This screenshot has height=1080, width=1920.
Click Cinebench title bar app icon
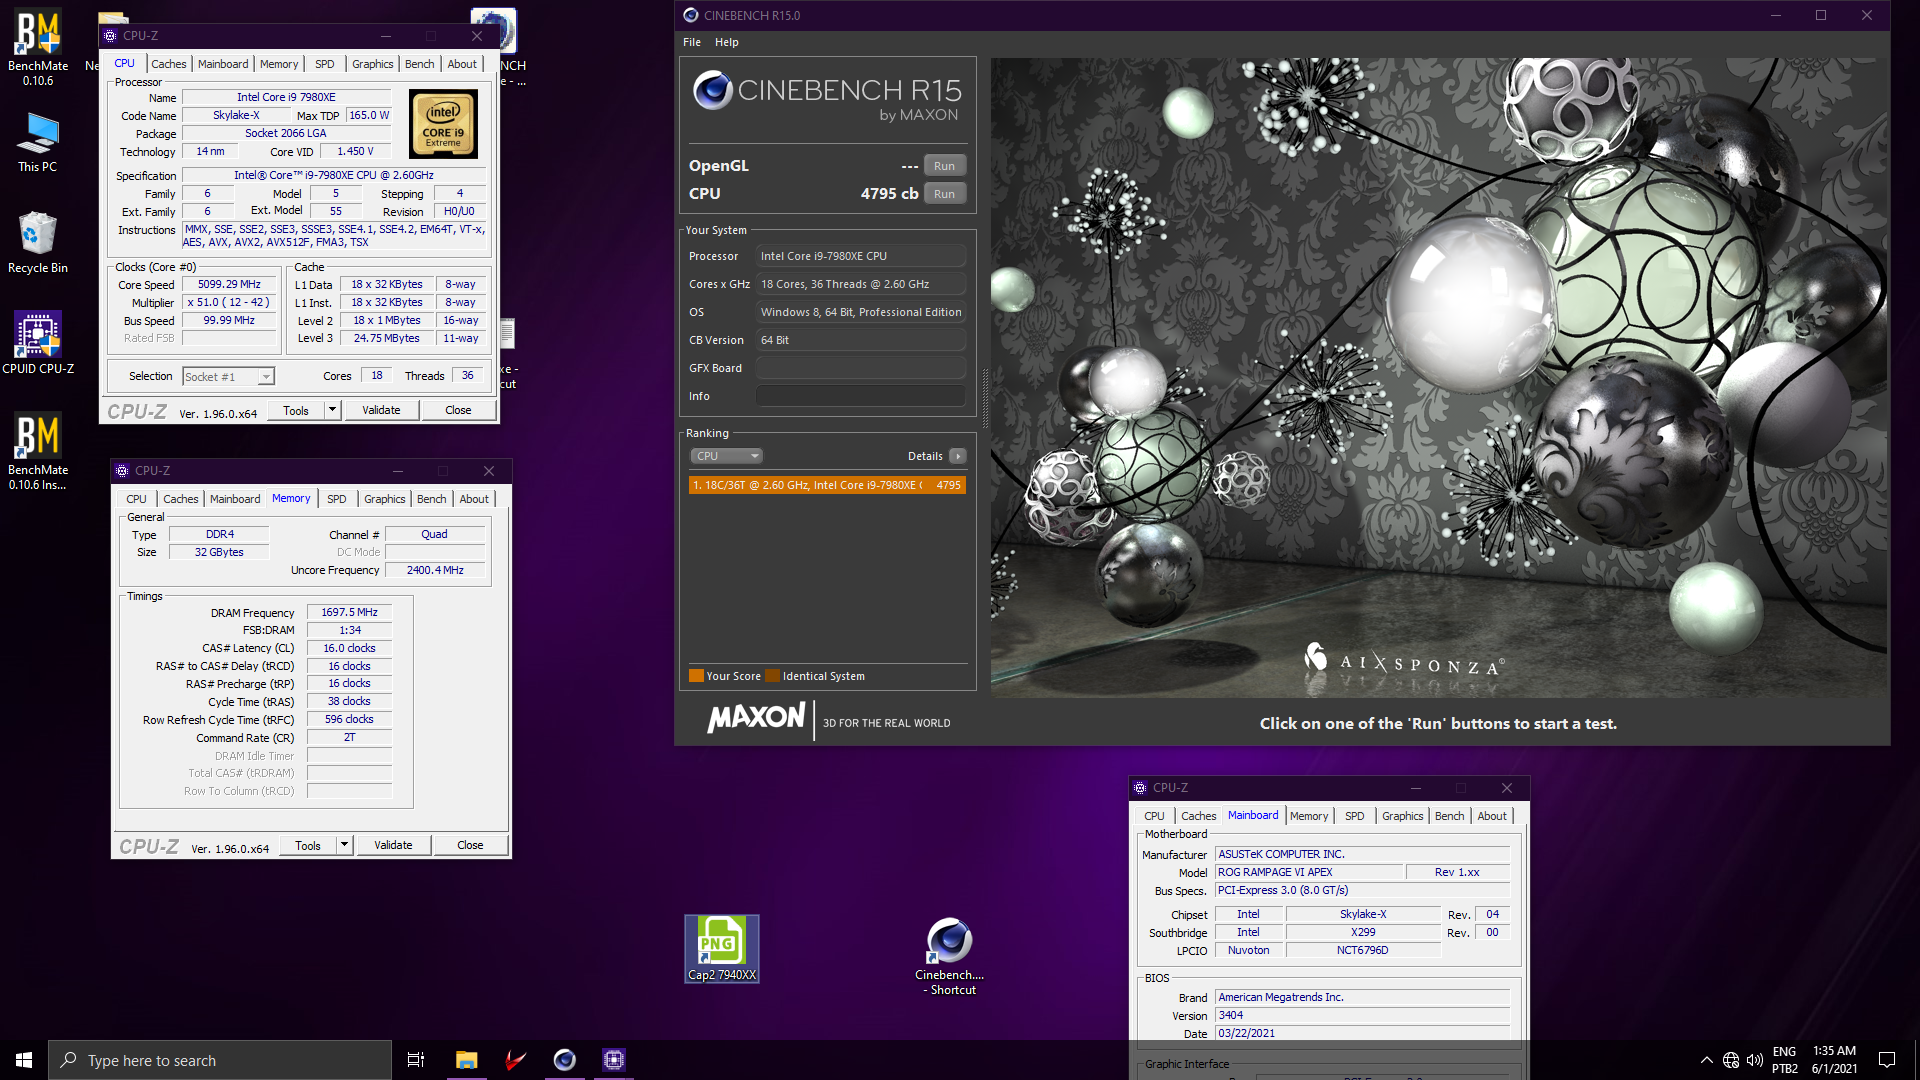[691, 15]
